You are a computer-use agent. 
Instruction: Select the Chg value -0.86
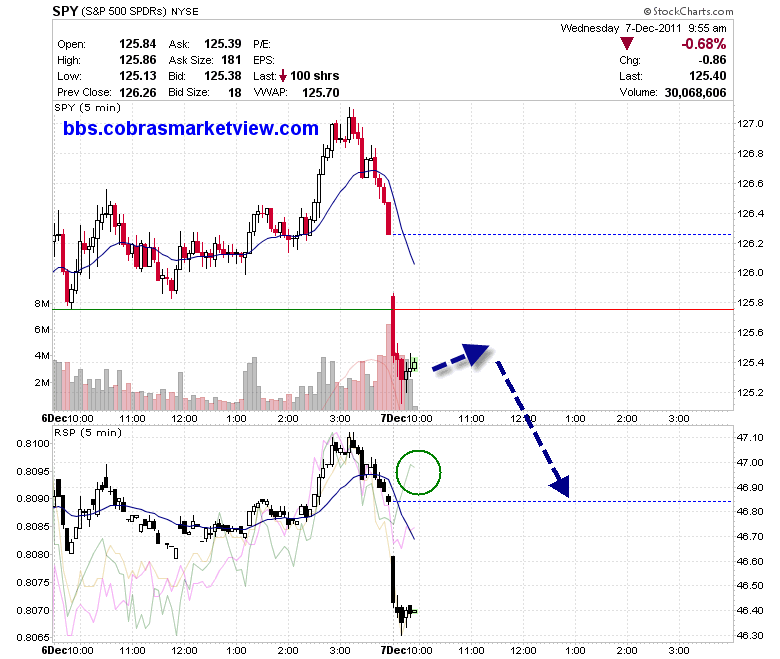tap(712, 60)
